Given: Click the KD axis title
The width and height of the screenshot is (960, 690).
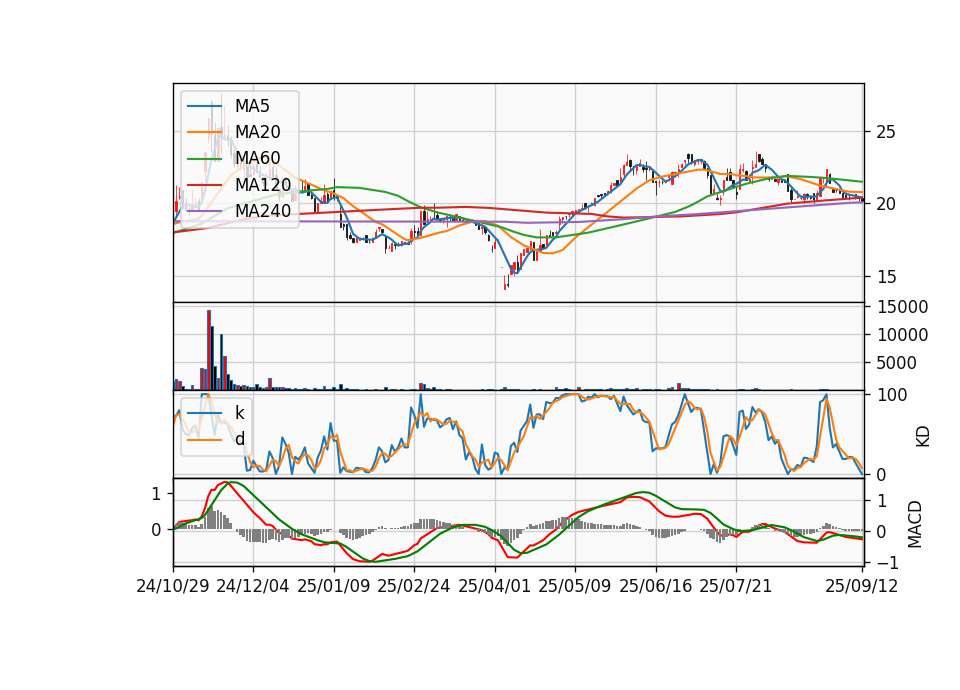Looking at the screenshot, I should point(922,437).
